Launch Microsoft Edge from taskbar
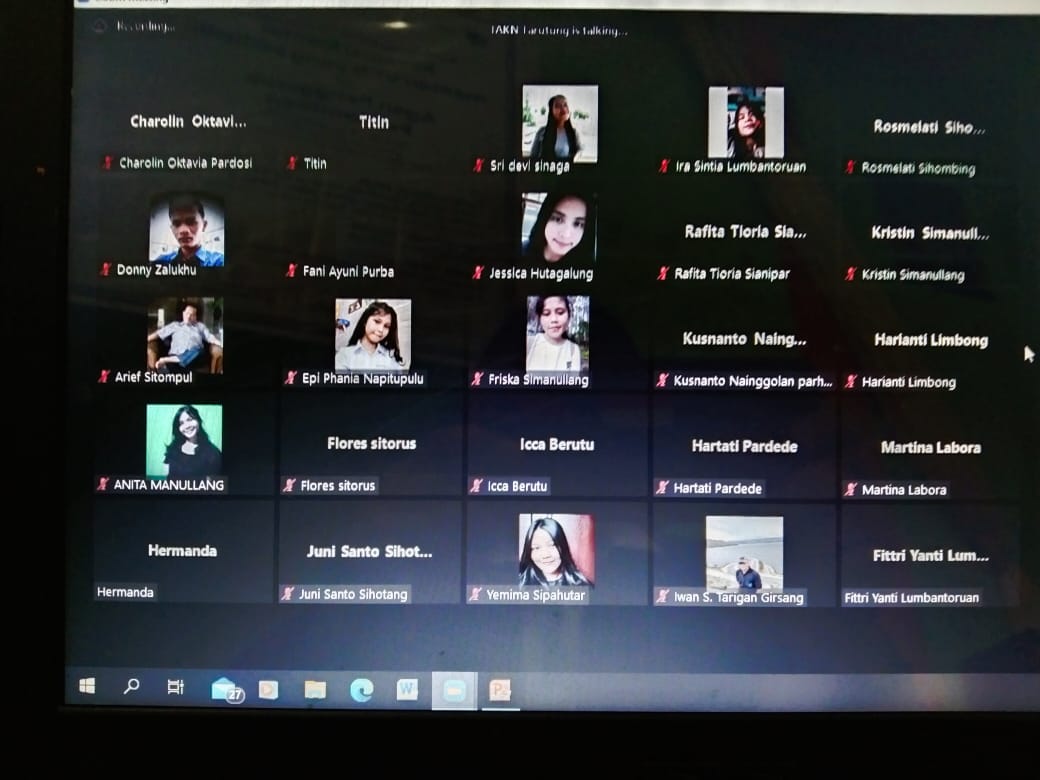 pyautogui.click(x=361, y=690)
